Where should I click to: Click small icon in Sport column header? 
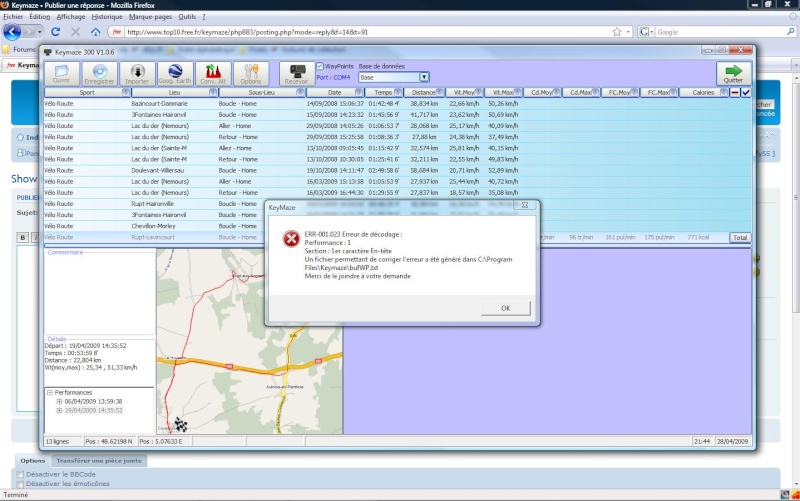tap(126, 92)
